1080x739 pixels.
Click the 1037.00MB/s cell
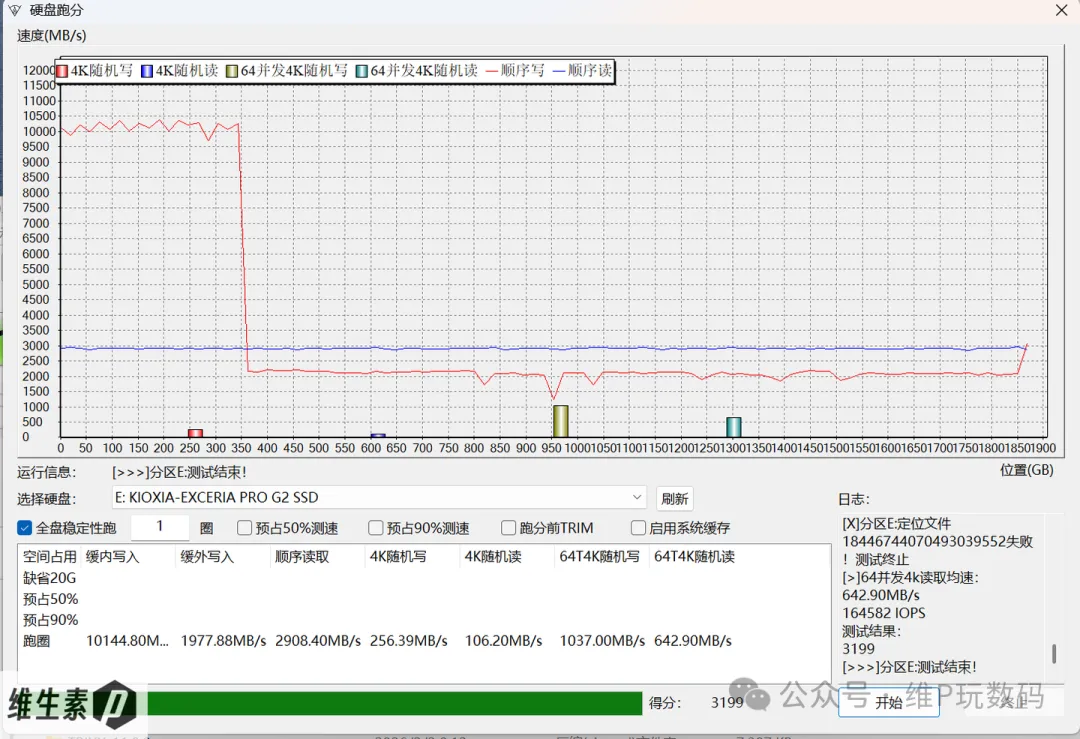(602, 641)
